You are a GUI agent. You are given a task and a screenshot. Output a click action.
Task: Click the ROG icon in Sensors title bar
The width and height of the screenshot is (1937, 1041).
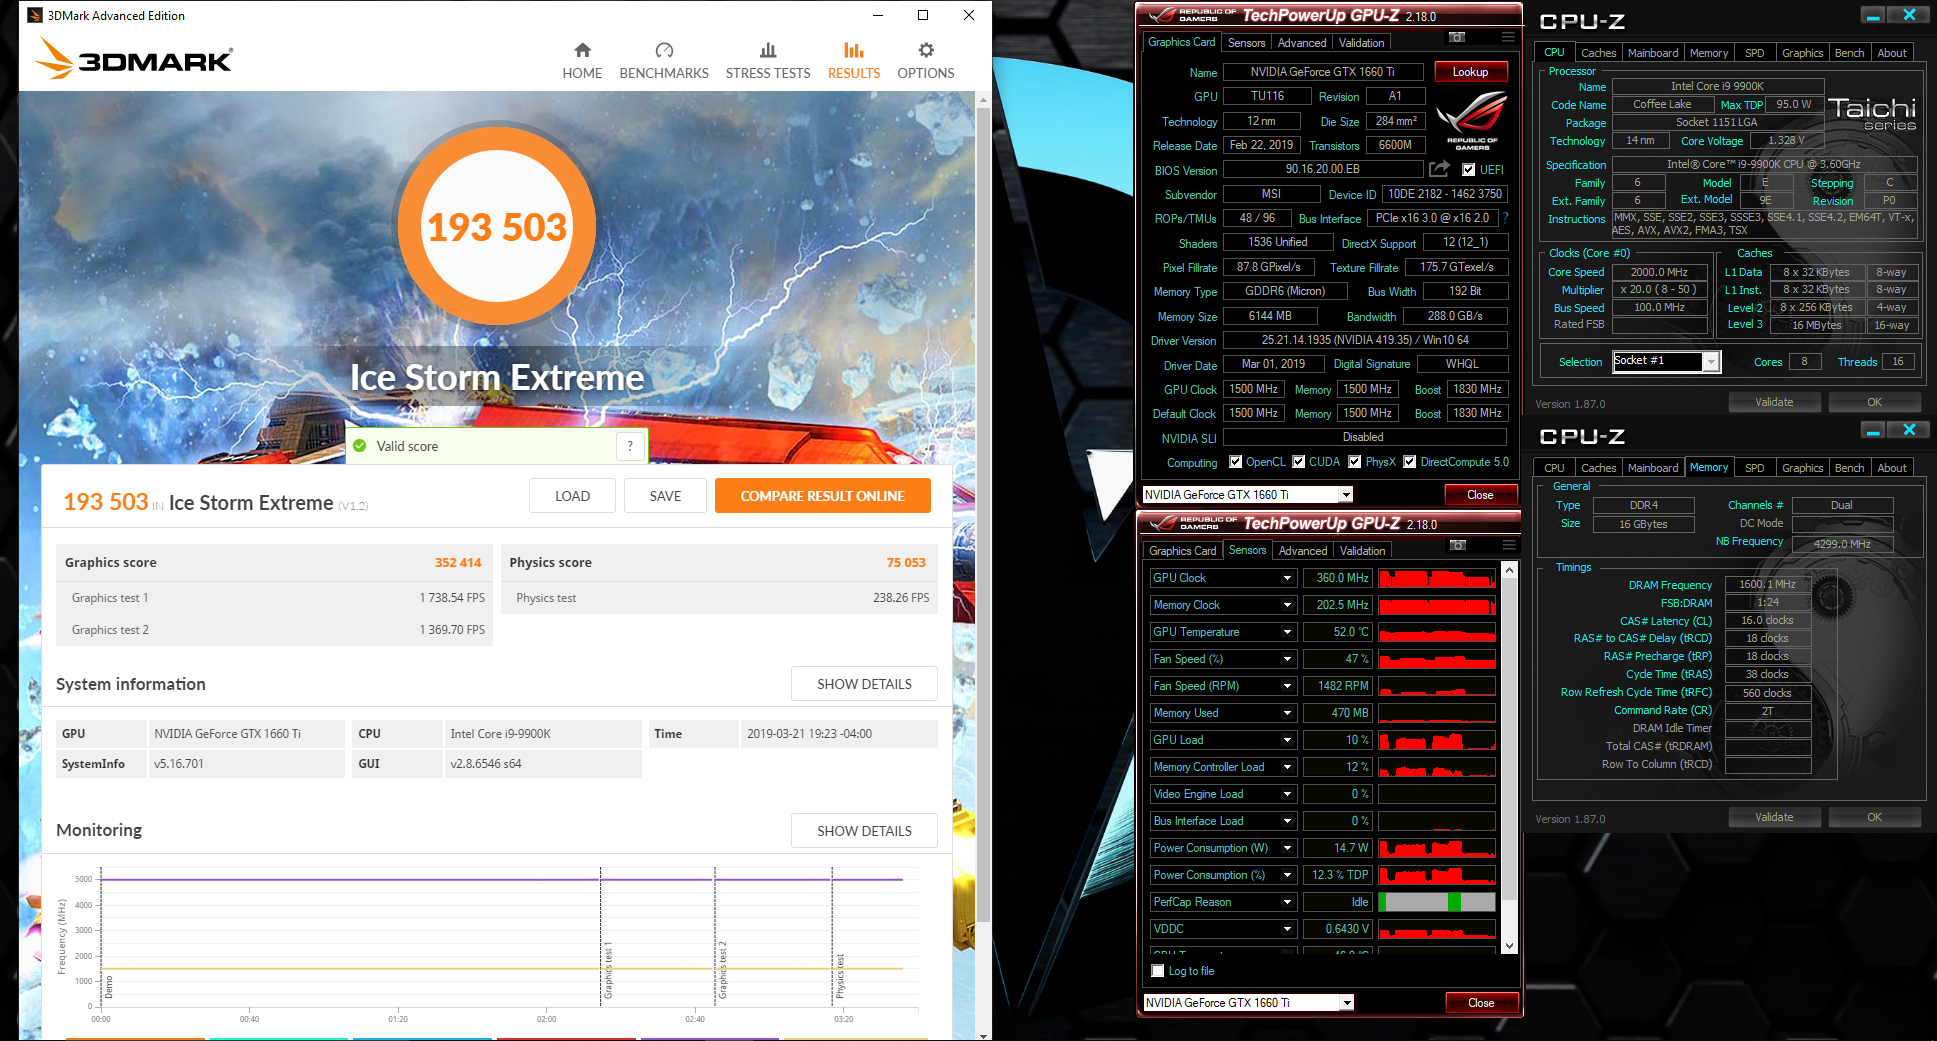(1162, 523)
